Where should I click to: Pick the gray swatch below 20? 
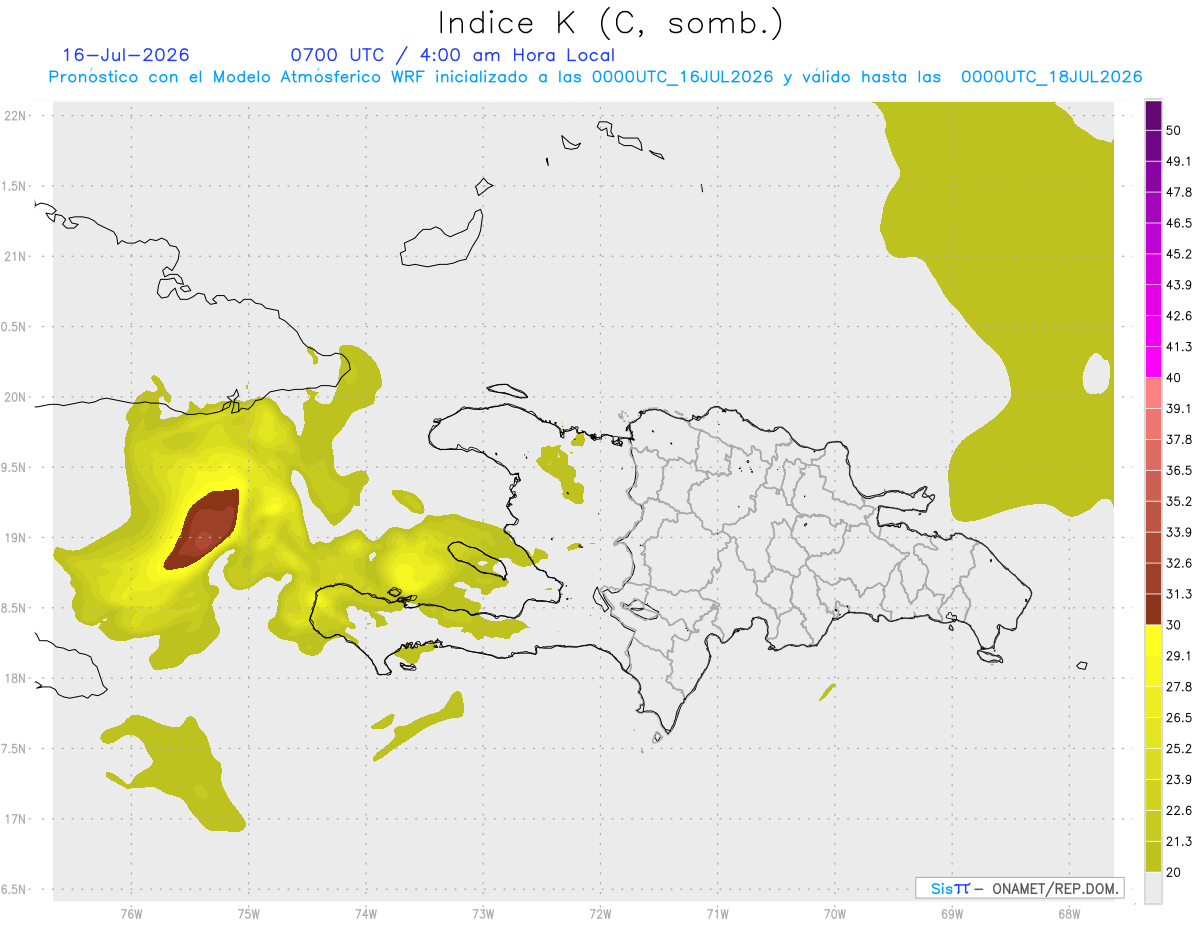[1153, 888]
